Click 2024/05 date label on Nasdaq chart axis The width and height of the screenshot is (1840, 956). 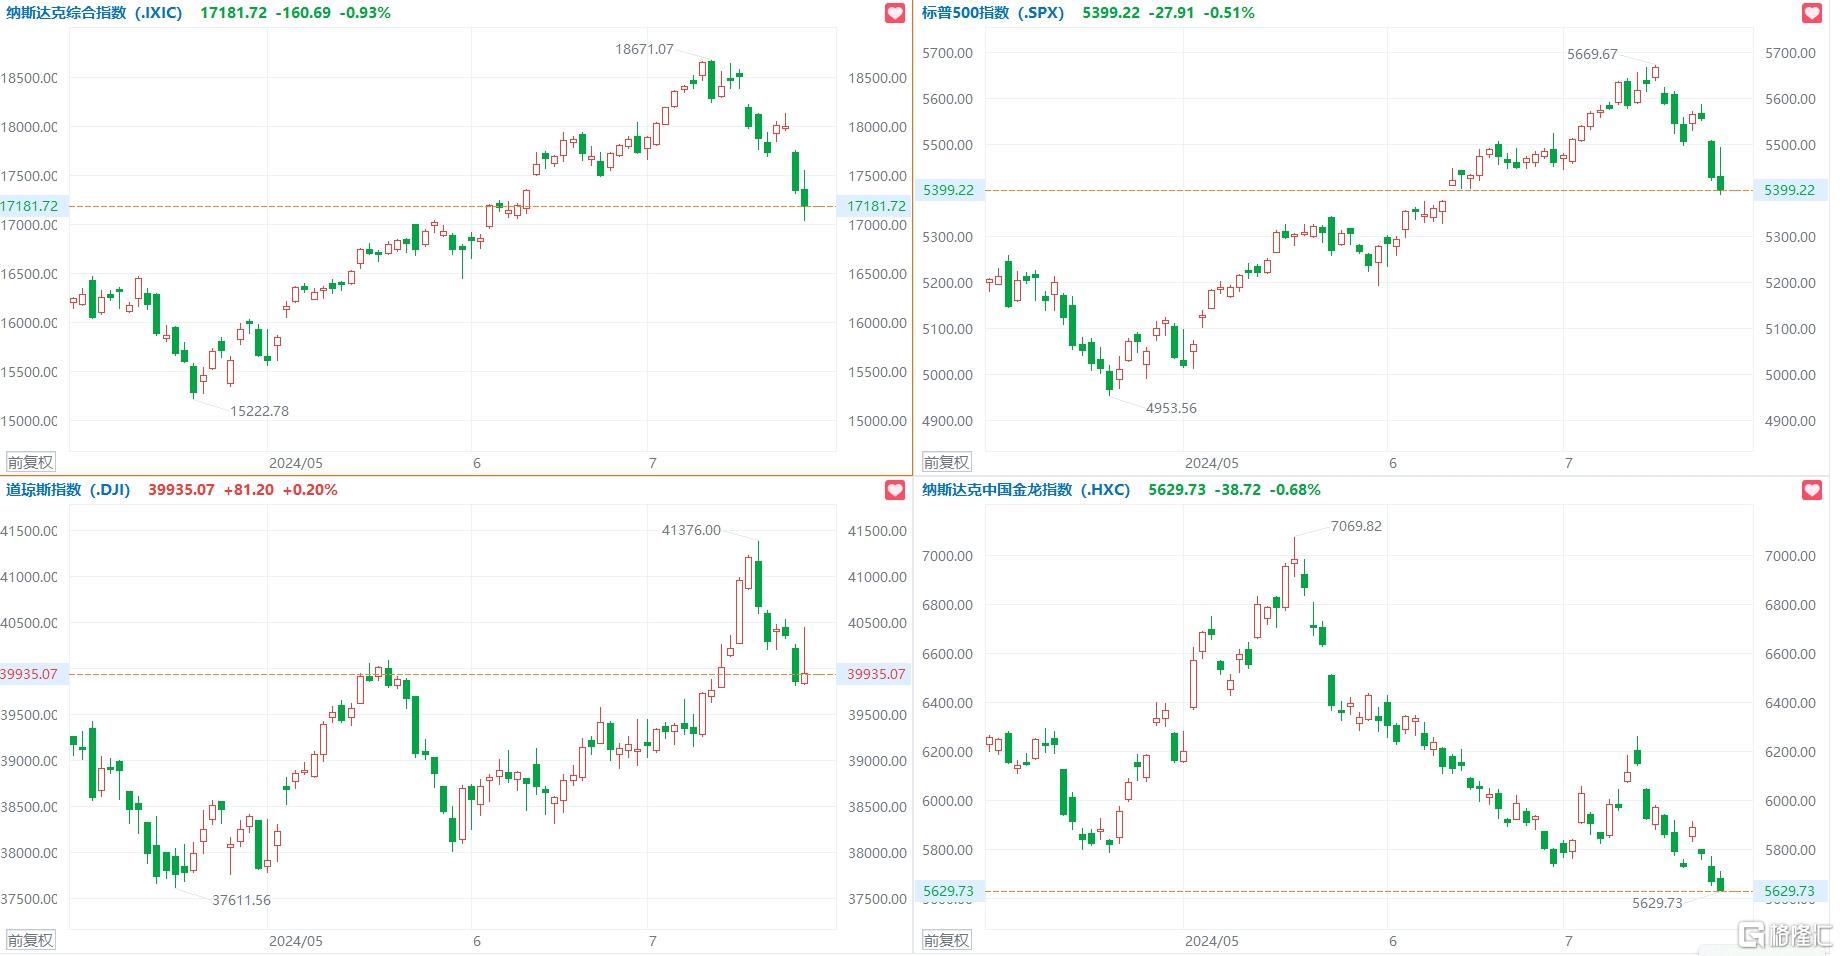[296, 463]
